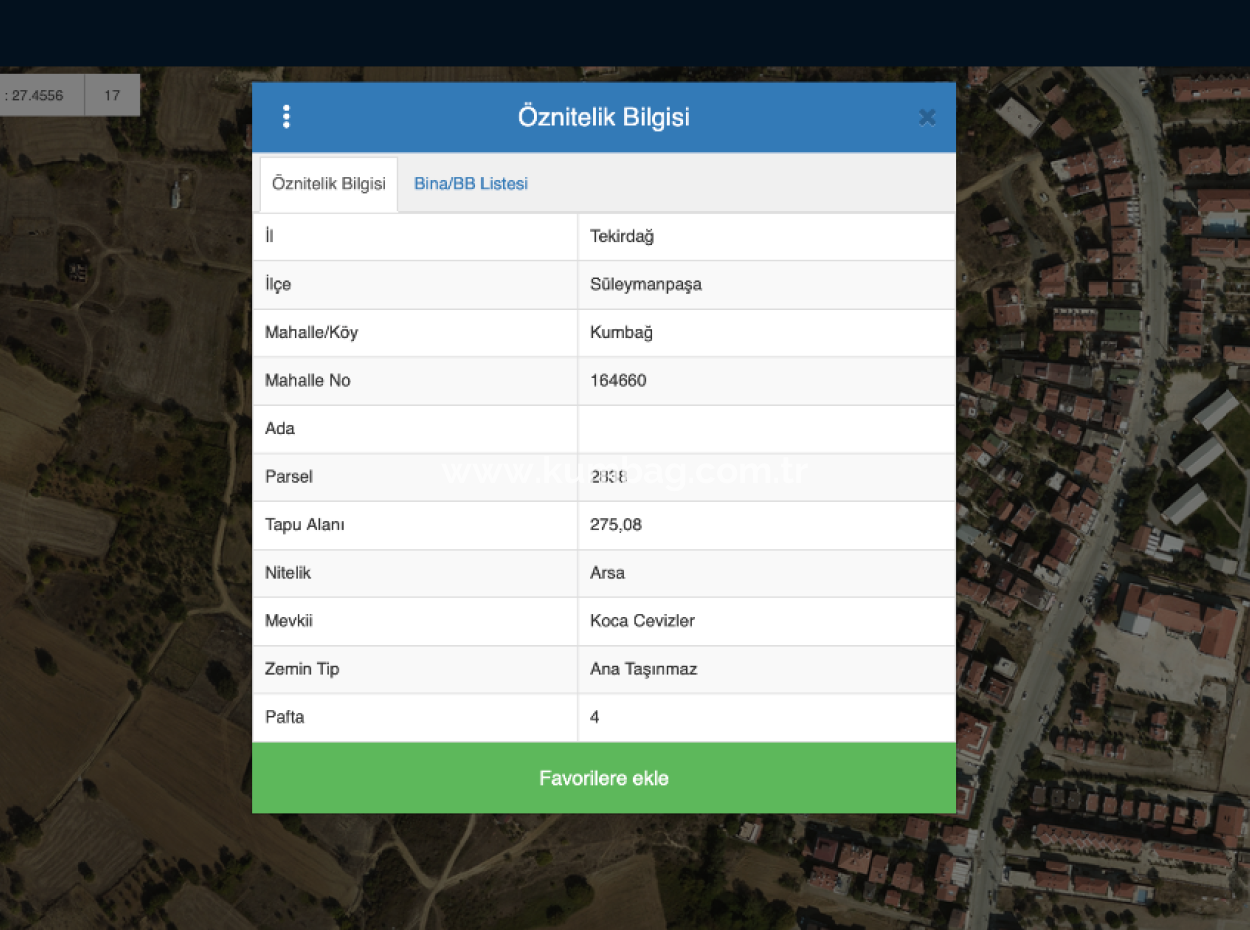Click the zoom level 17 indicator
Screen dimensions: 1250x930
pos(112,96)
